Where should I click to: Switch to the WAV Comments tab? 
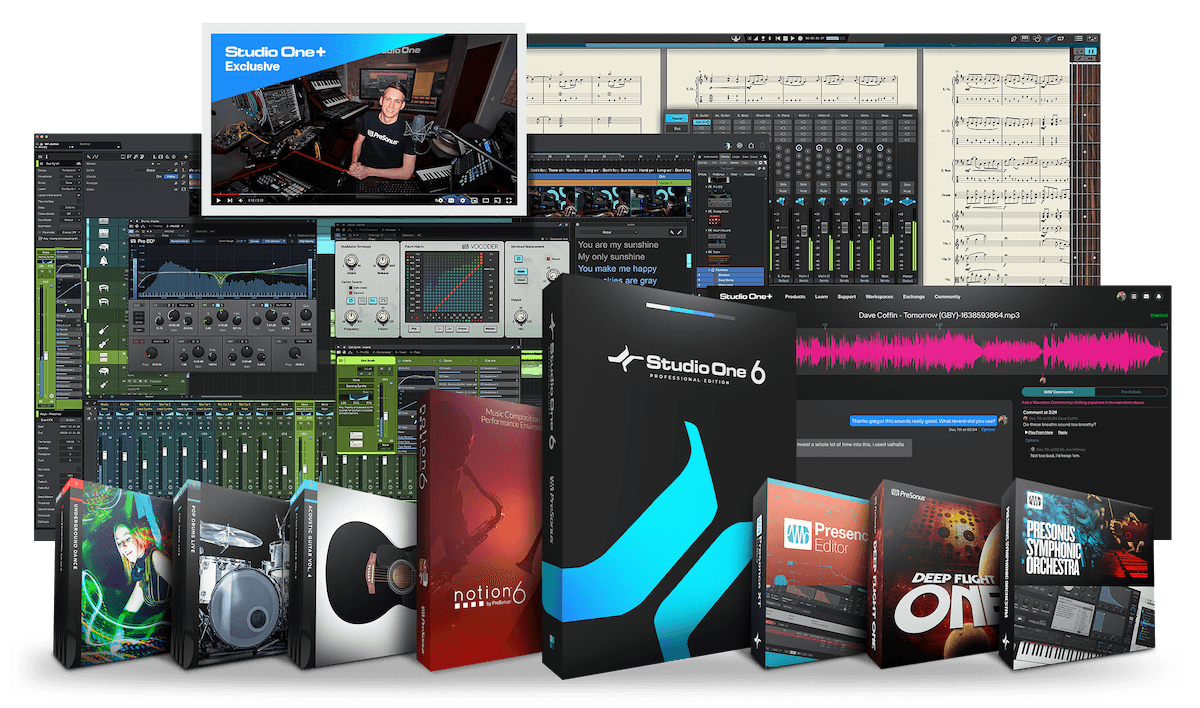pos(1058,392)
